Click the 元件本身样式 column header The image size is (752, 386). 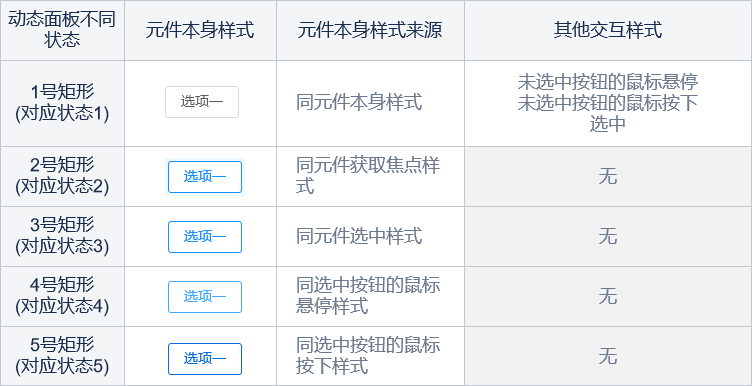click(200, 30)
